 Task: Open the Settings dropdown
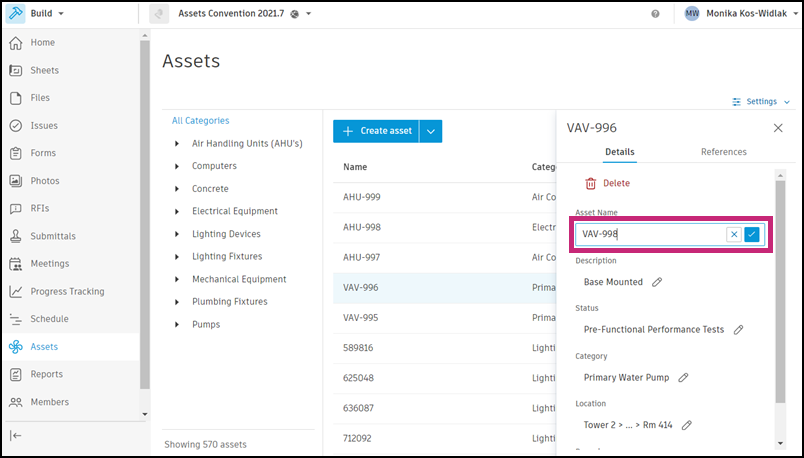[x=761, y=102]
